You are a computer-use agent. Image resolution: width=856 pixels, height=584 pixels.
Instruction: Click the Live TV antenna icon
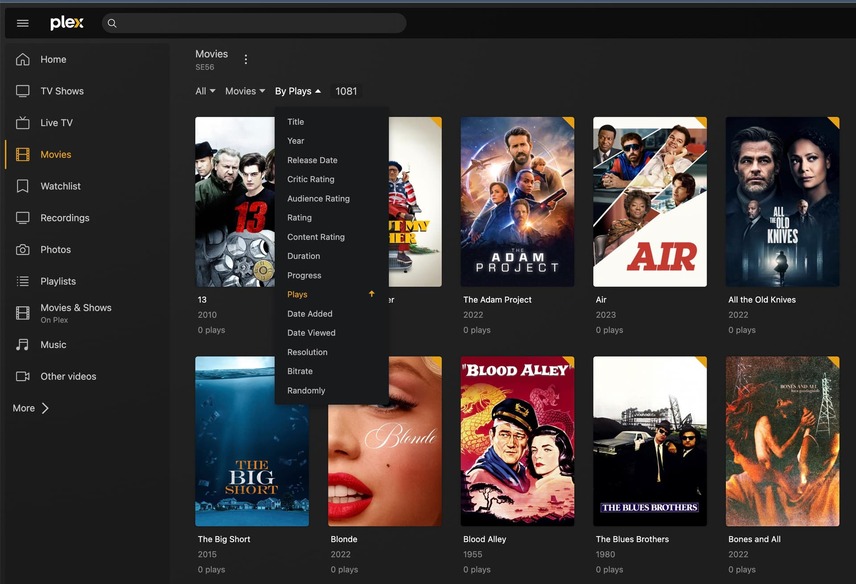(22, 122)
